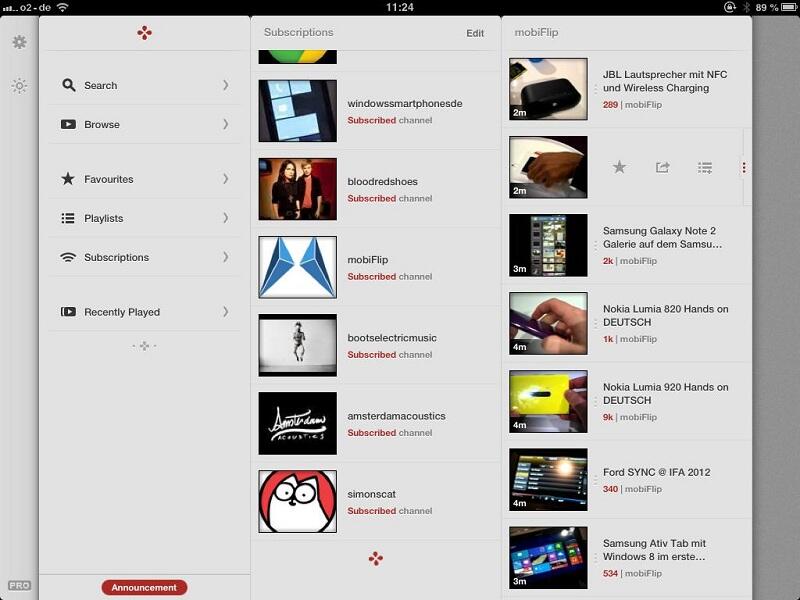Play Nokia Lumia 820 video thumbnail
Image resolution: width=800 pixels, height=600 pixels.
[548, 323]
